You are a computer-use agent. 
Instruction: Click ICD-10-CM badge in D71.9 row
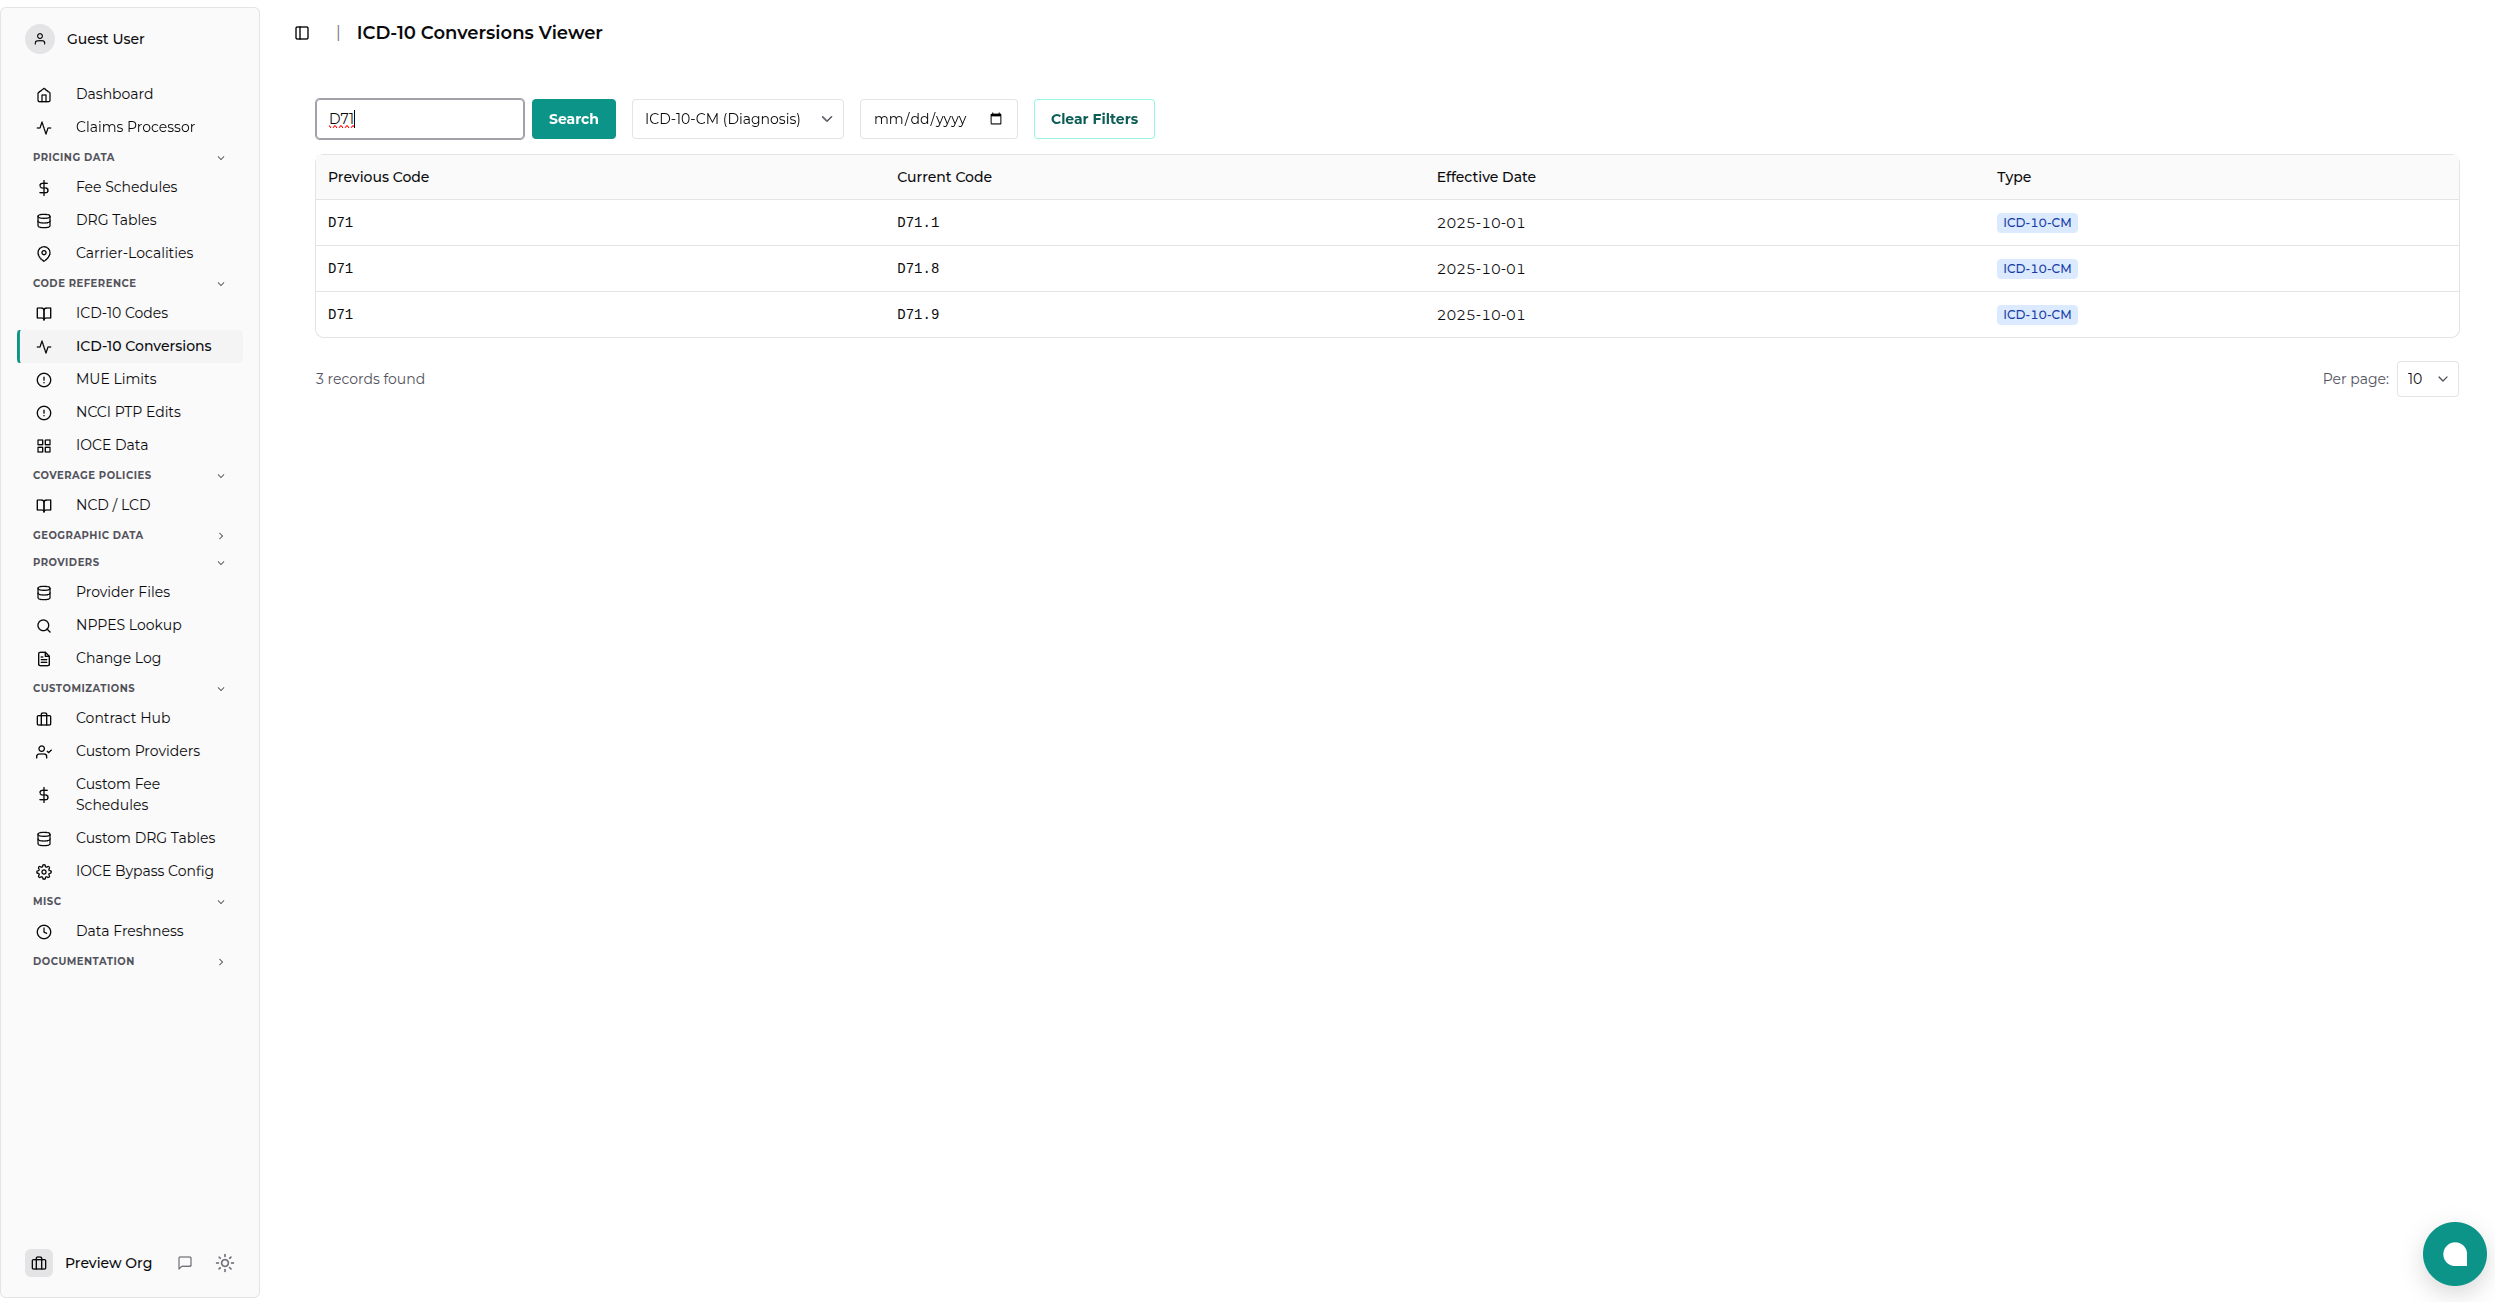pyautogui.click(x=2037, y=315)
